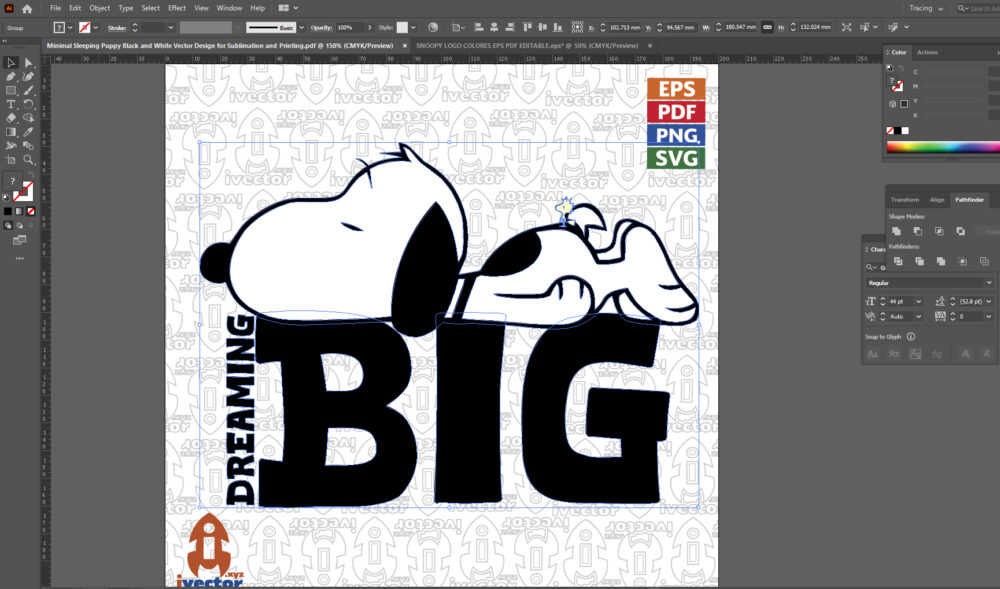The width and height of the screenshot is (1000, 589).
Task: Select the Artboard tool
Action: pyautogui.click(x=11, y=160)
